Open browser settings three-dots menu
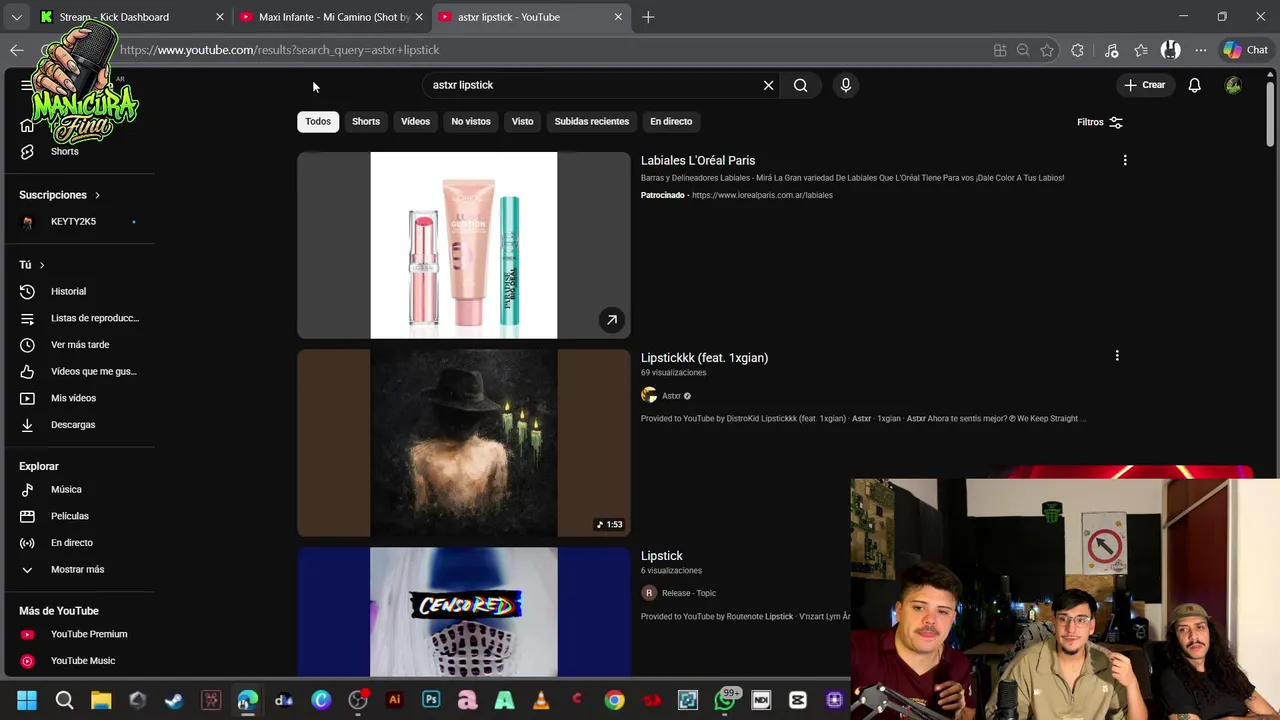The height and width of the screenshot is (720, 1280). pos(1200,50)
